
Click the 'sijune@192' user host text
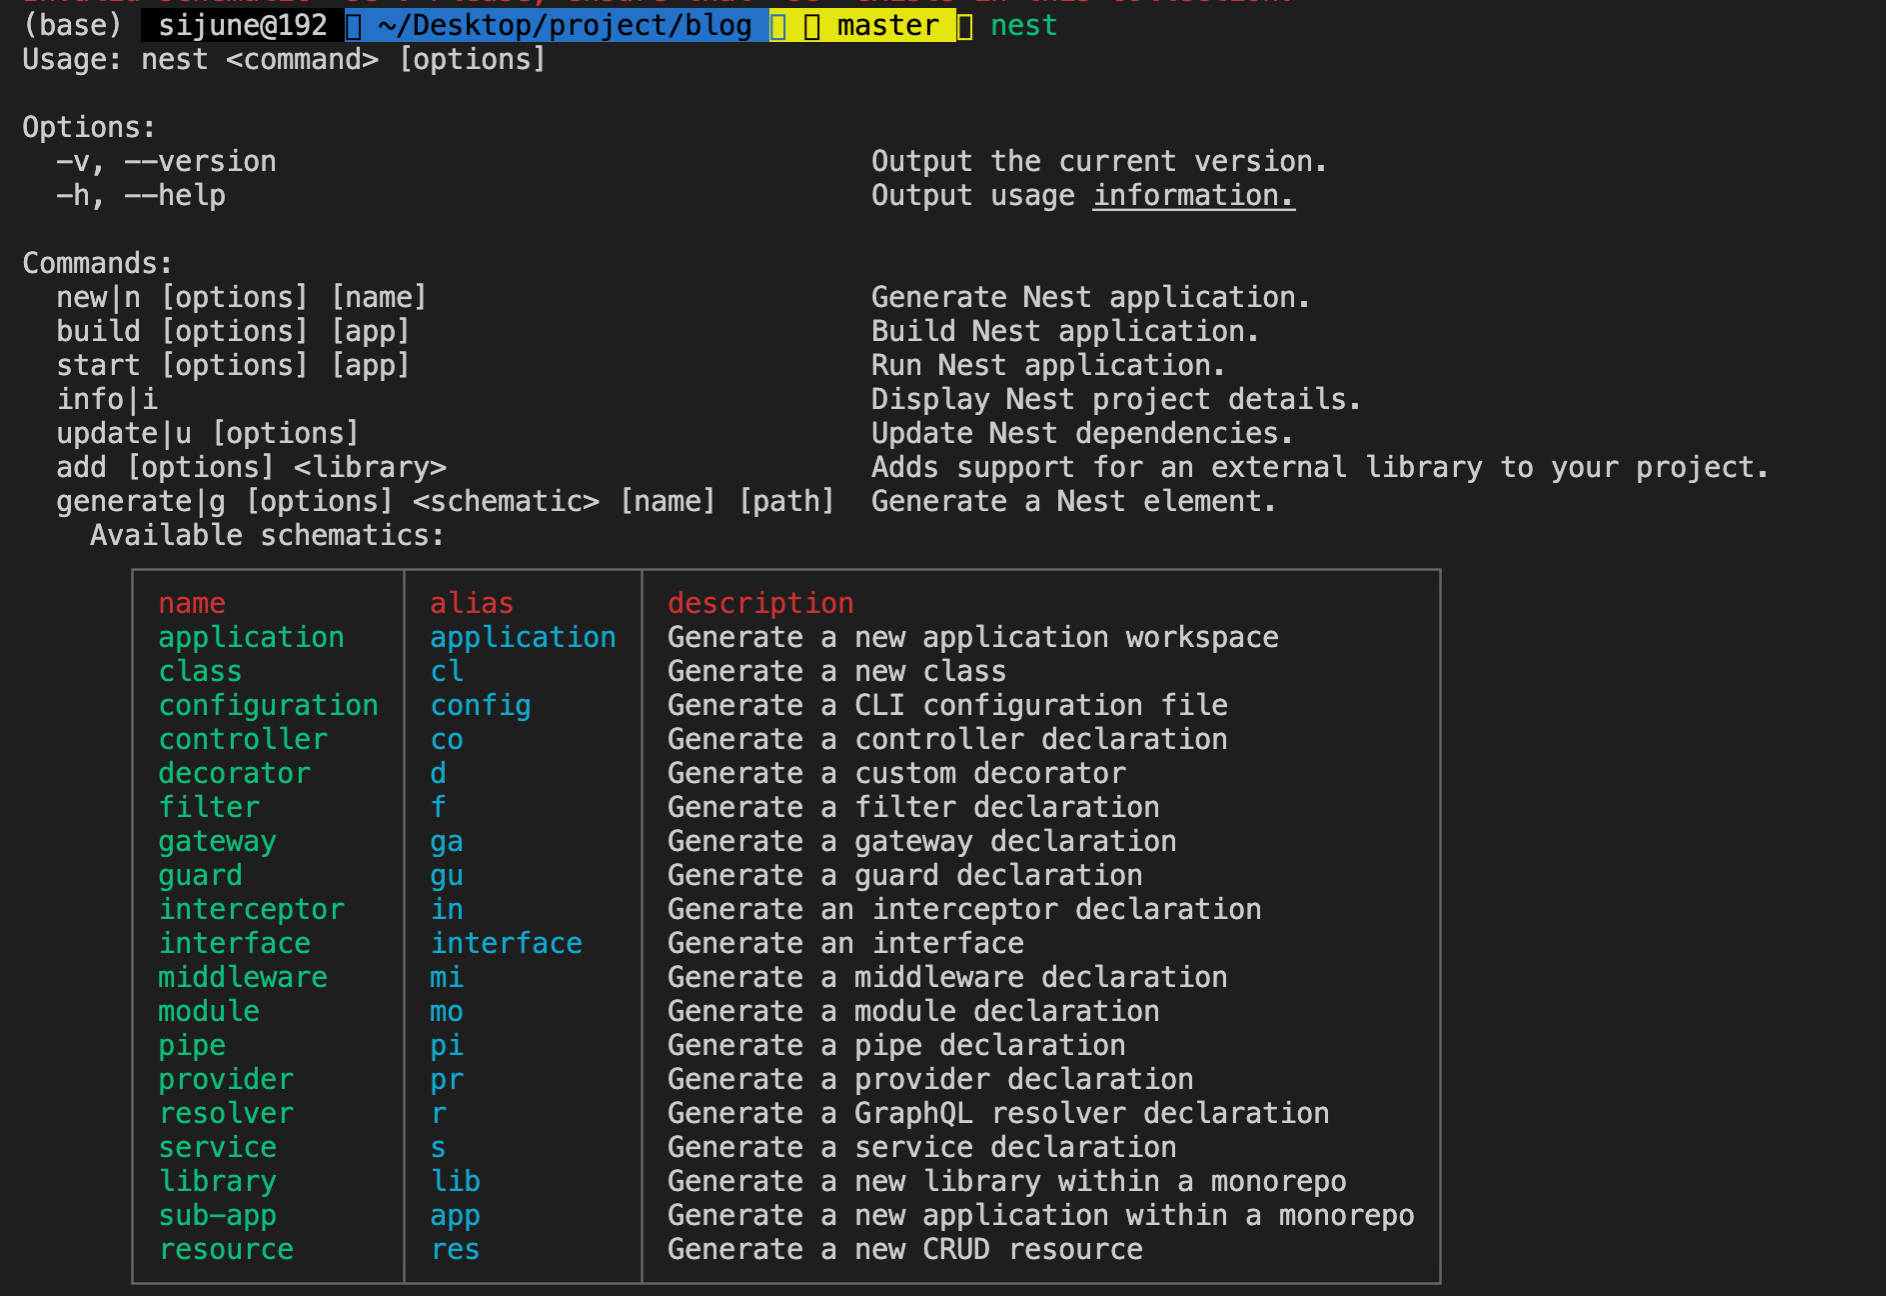(x=243, y=25)
